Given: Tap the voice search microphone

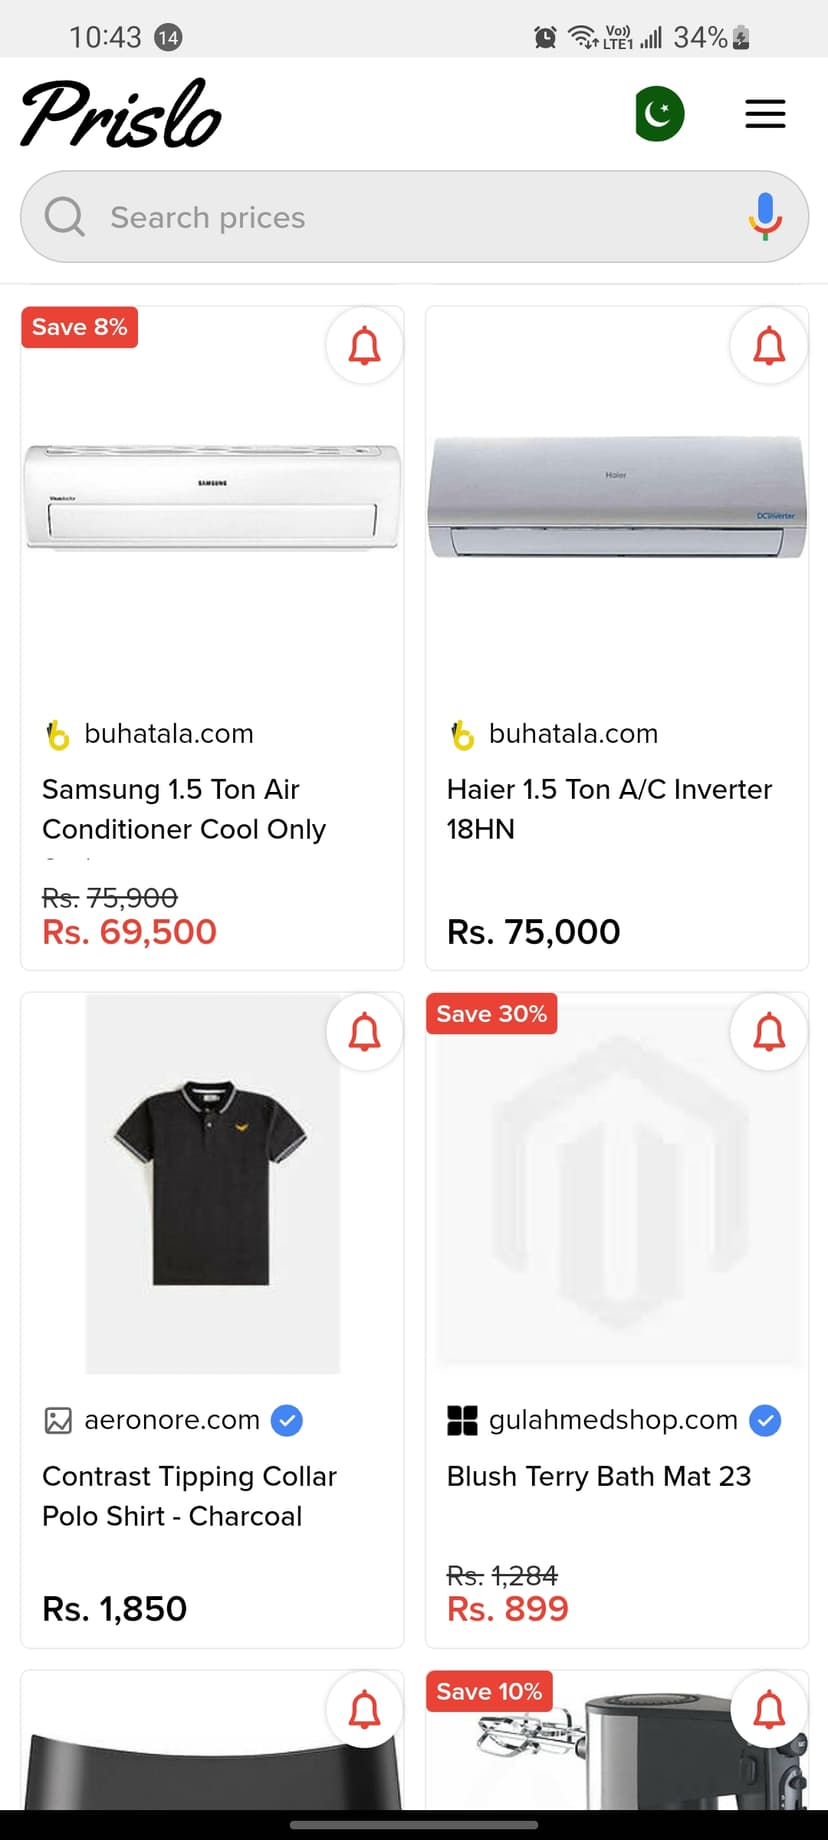Looking at the screenshot, I should tap(765, 216).
